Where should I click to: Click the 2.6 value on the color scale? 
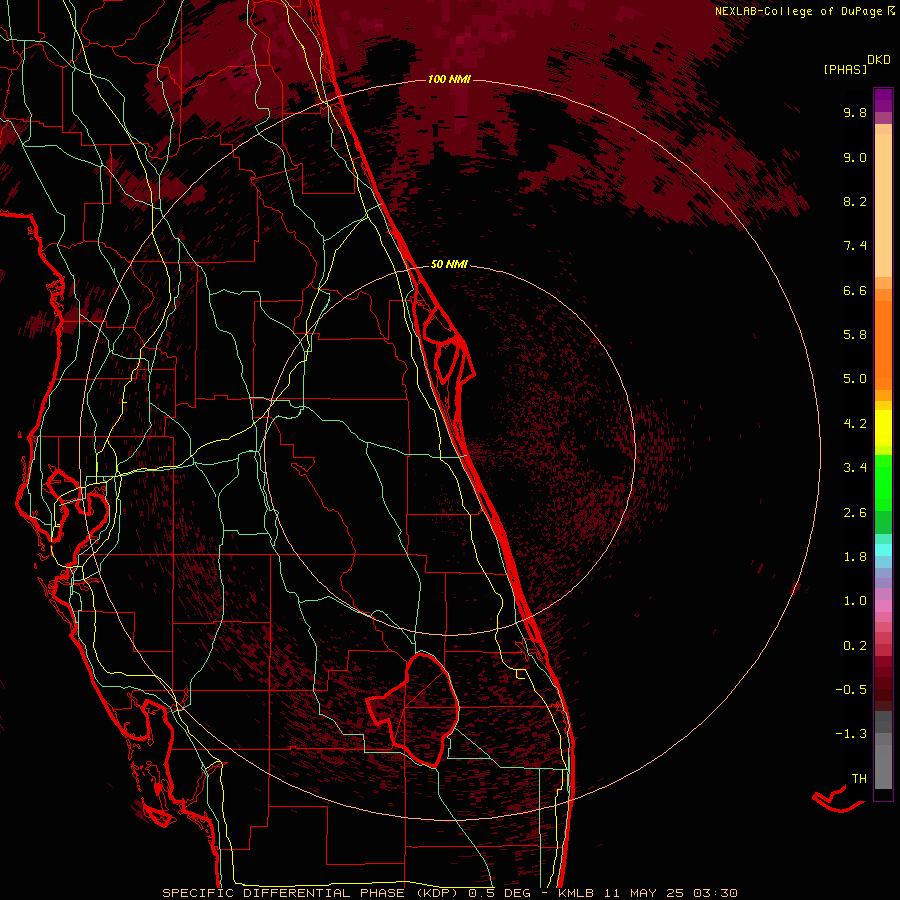pyautogui.click(x=855, y=513)
